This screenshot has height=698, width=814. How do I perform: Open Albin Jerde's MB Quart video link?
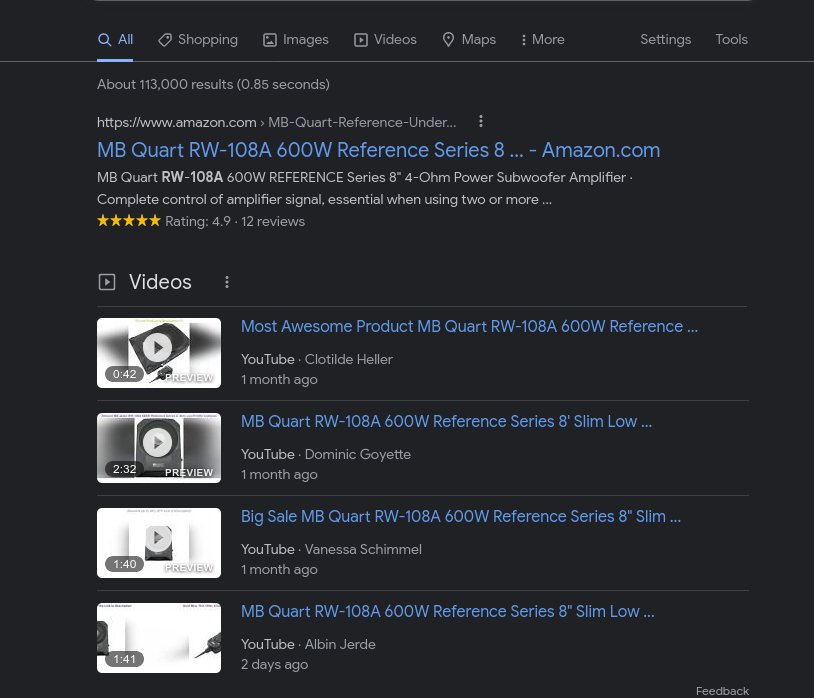(x=447, y=611)
